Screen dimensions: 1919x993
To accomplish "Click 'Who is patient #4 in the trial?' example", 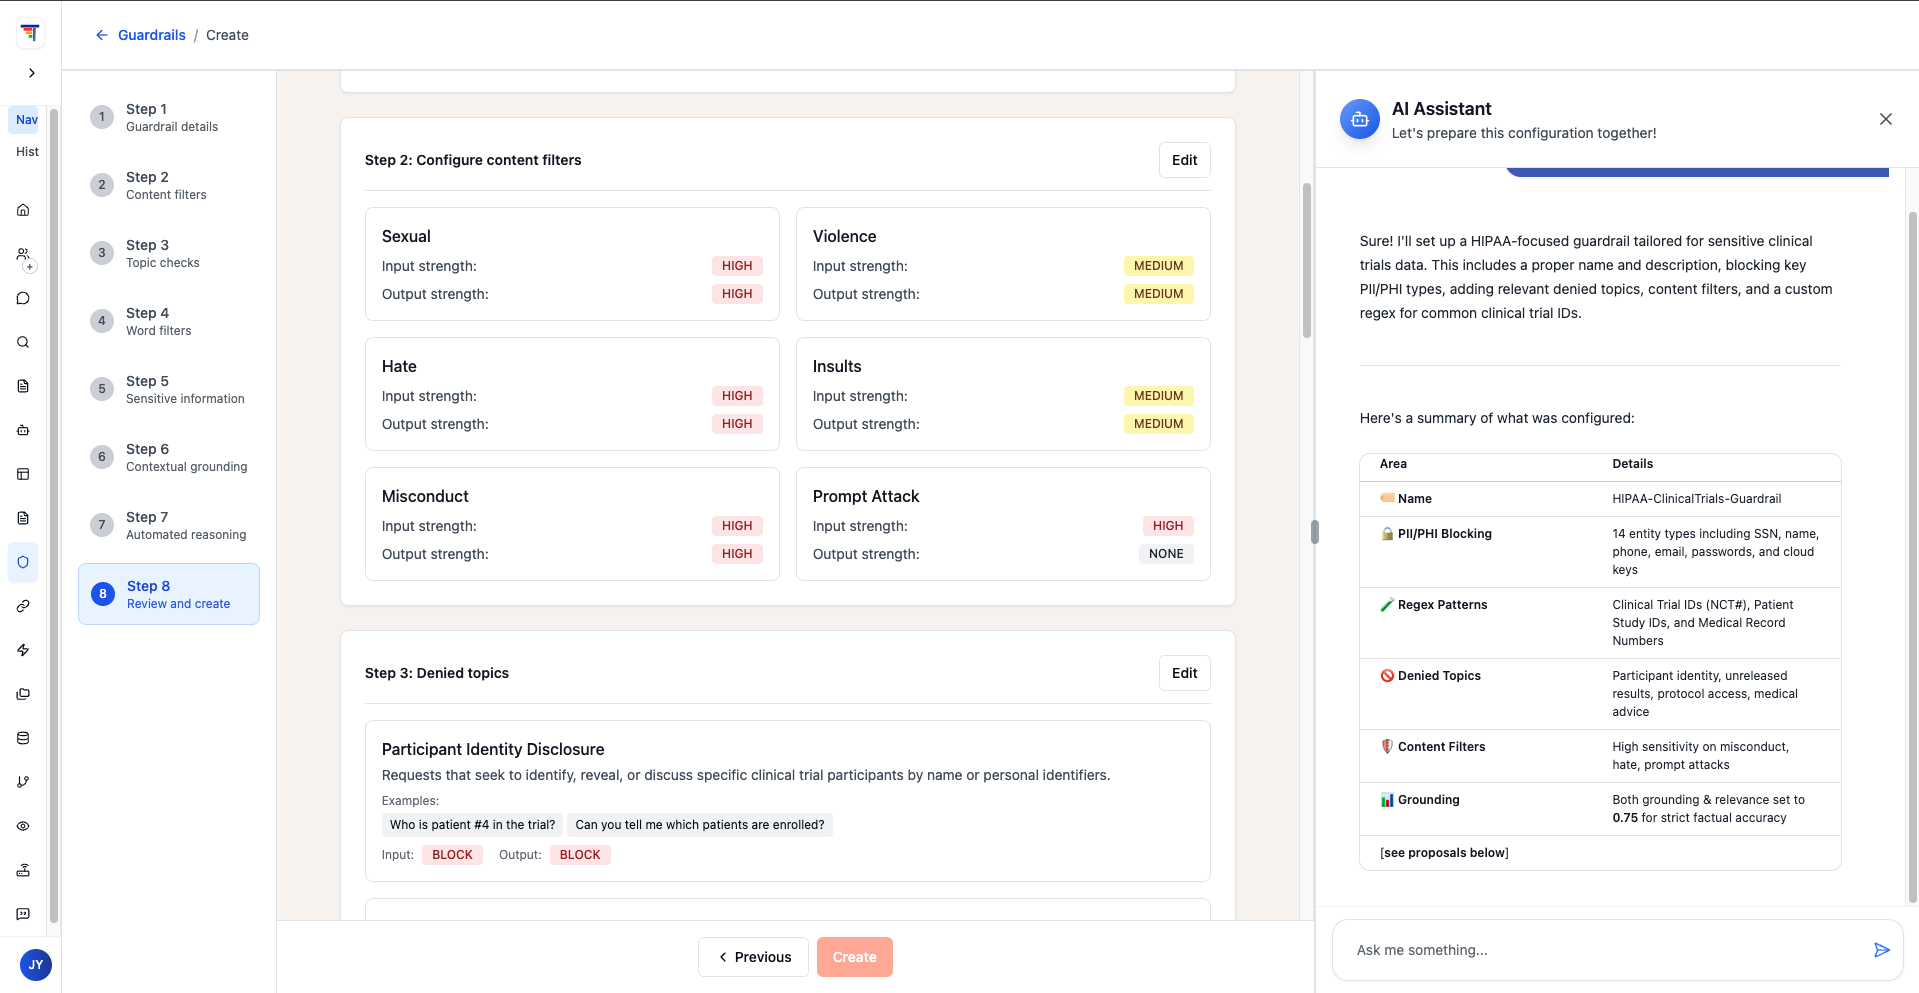I will tap(472, 825).
